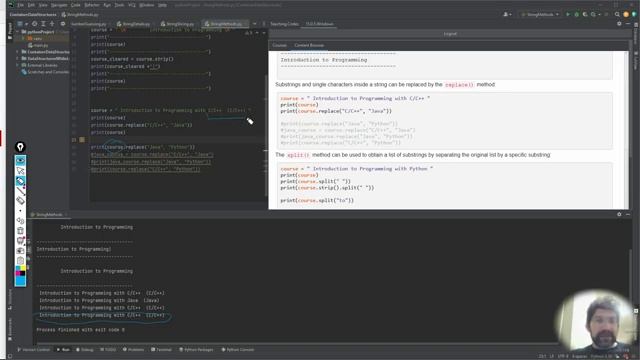Expand DataStructuresWithLists folder
The width and height of the screenshot is (640, 360).
[x=18, y=58]
